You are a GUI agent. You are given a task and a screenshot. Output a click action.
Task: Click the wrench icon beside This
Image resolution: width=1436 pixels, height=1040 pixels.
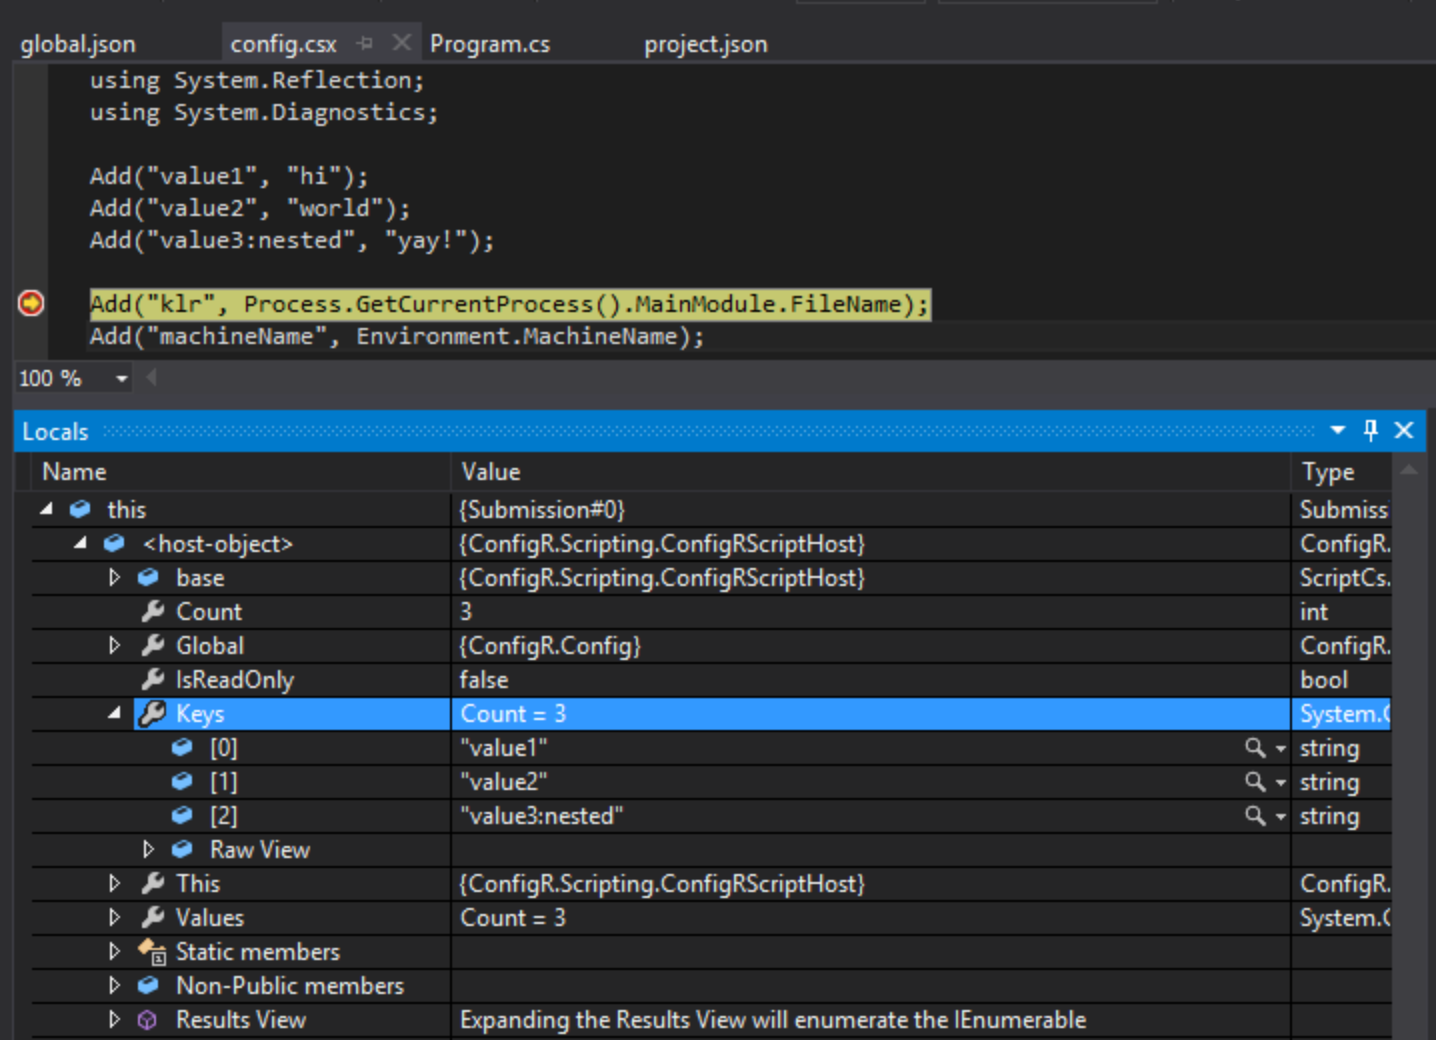pos(152,883)
